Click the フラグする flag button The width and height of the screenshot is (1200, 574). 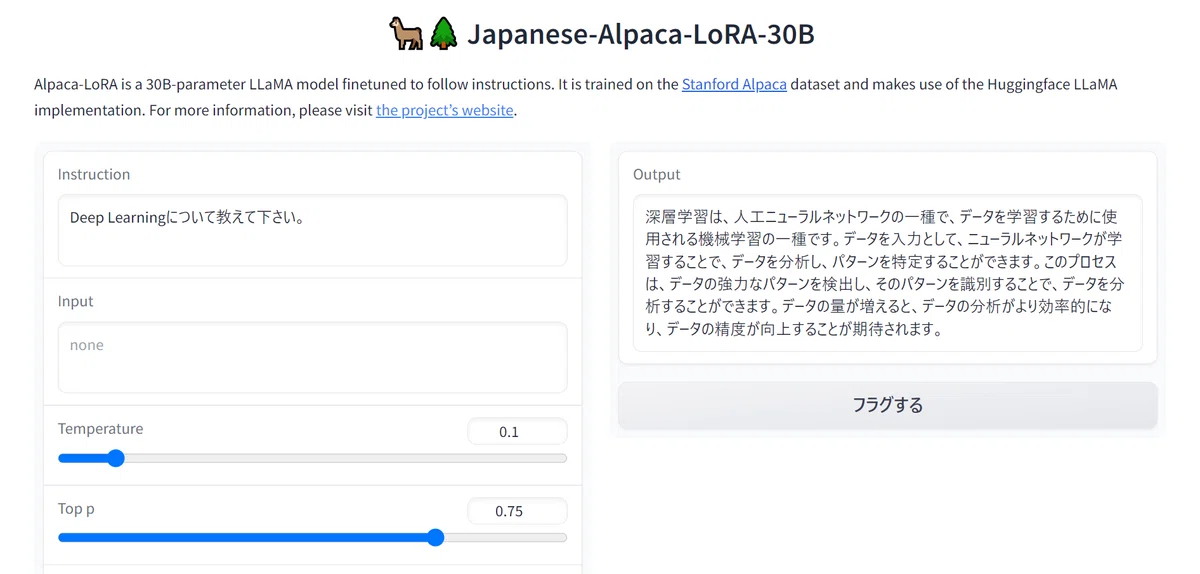pyautogui.click(x=887, y=405)
